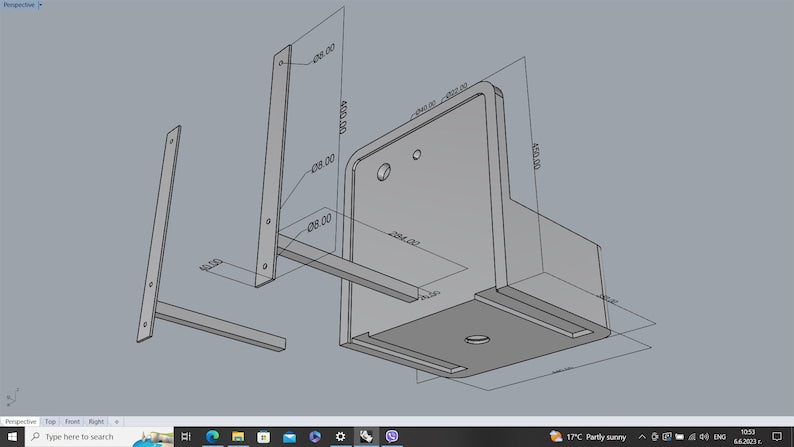This screenshot has width=794, height=447.
Task: Open the Perspective viewport title dropdown arrow
Action: (41, 5)
